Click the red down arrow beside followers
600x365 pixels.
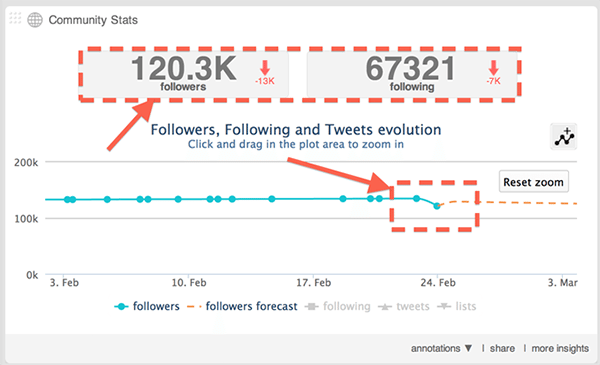coord(265,68)
